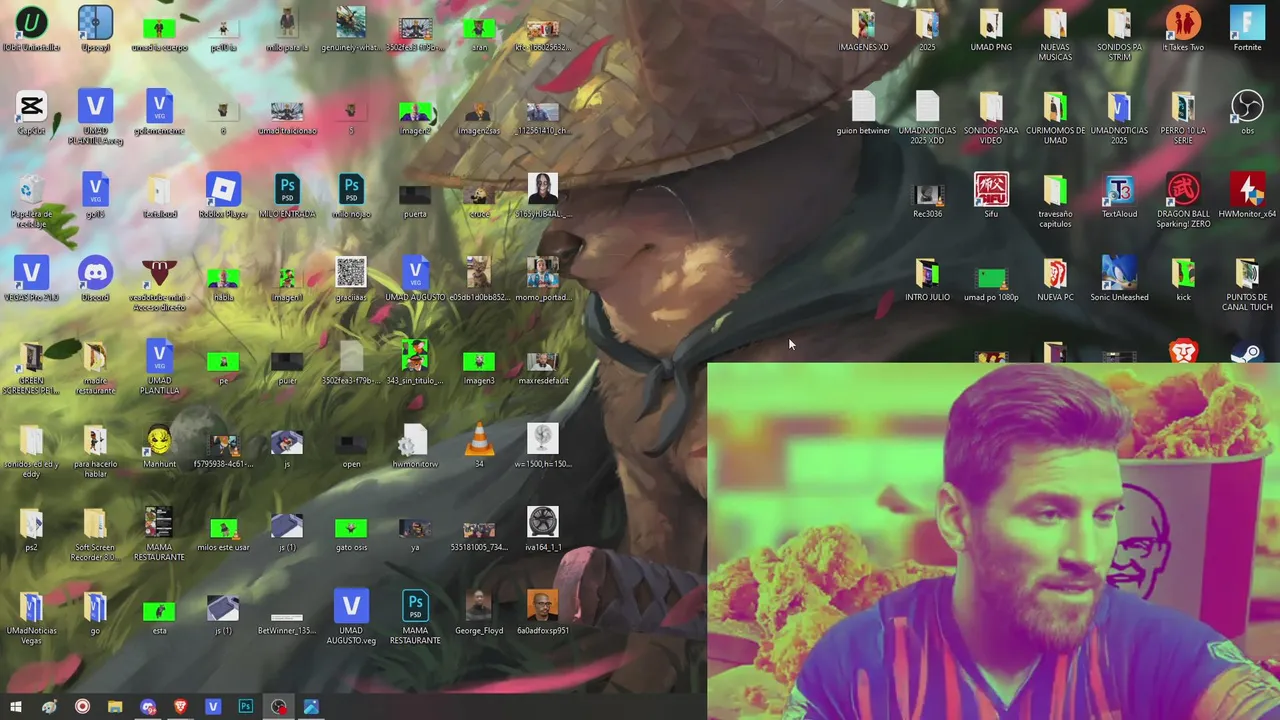Select the NUEVAS MUSICAS folder
Image resolution: width=1280 pixels, height=720 pixels.
[x=1055, y=34]
